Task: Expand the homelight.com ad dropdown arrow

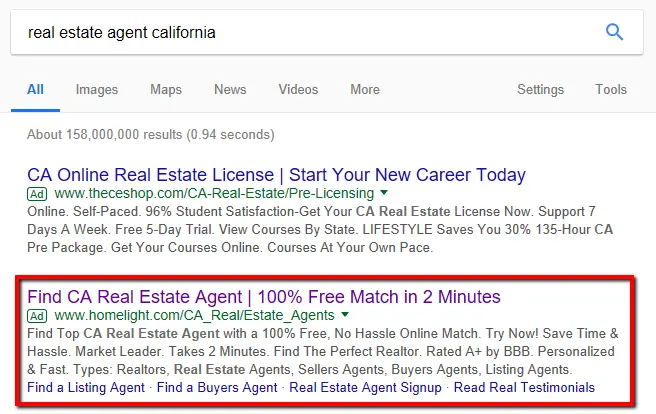Action: pos(345,315)
